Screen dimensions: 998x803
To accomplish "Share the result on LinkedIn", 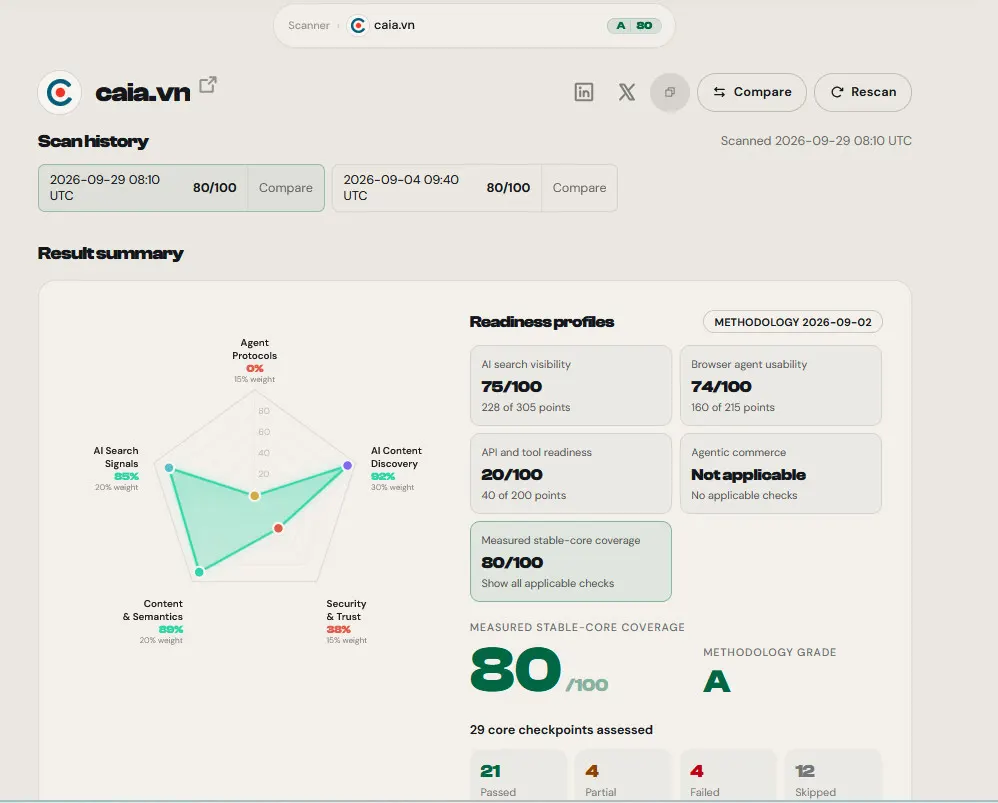I will pos(584,92).
